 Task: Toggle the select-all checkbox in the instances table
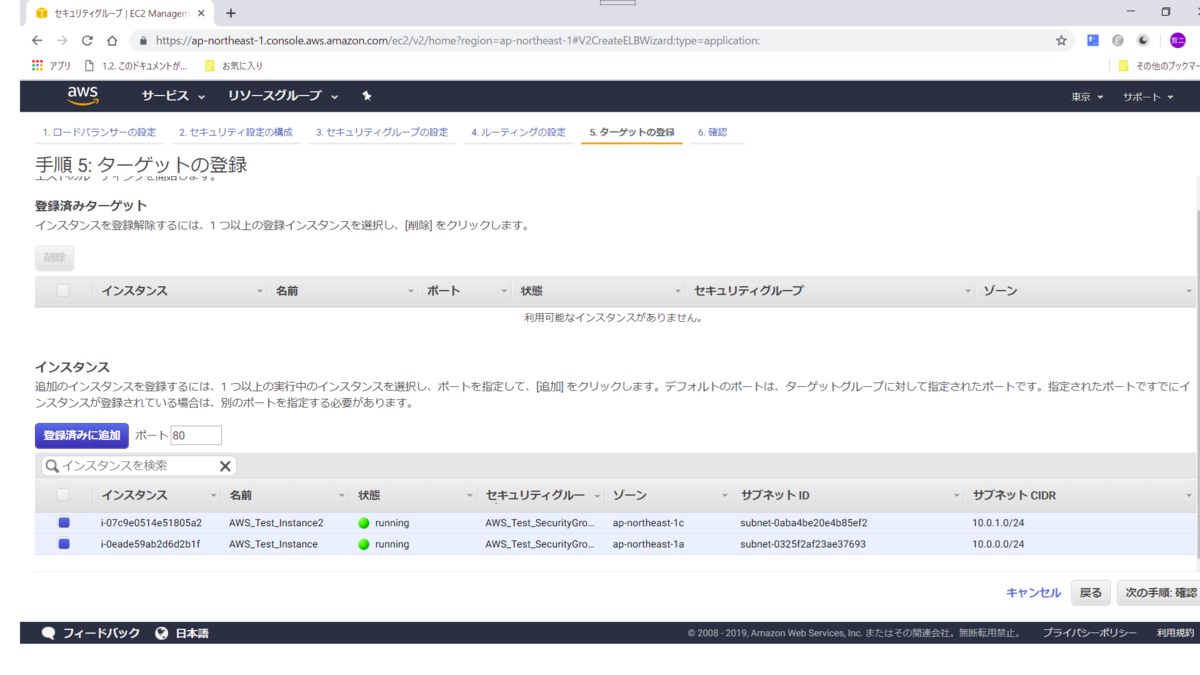pyautogui.click(x=63, y=494)
